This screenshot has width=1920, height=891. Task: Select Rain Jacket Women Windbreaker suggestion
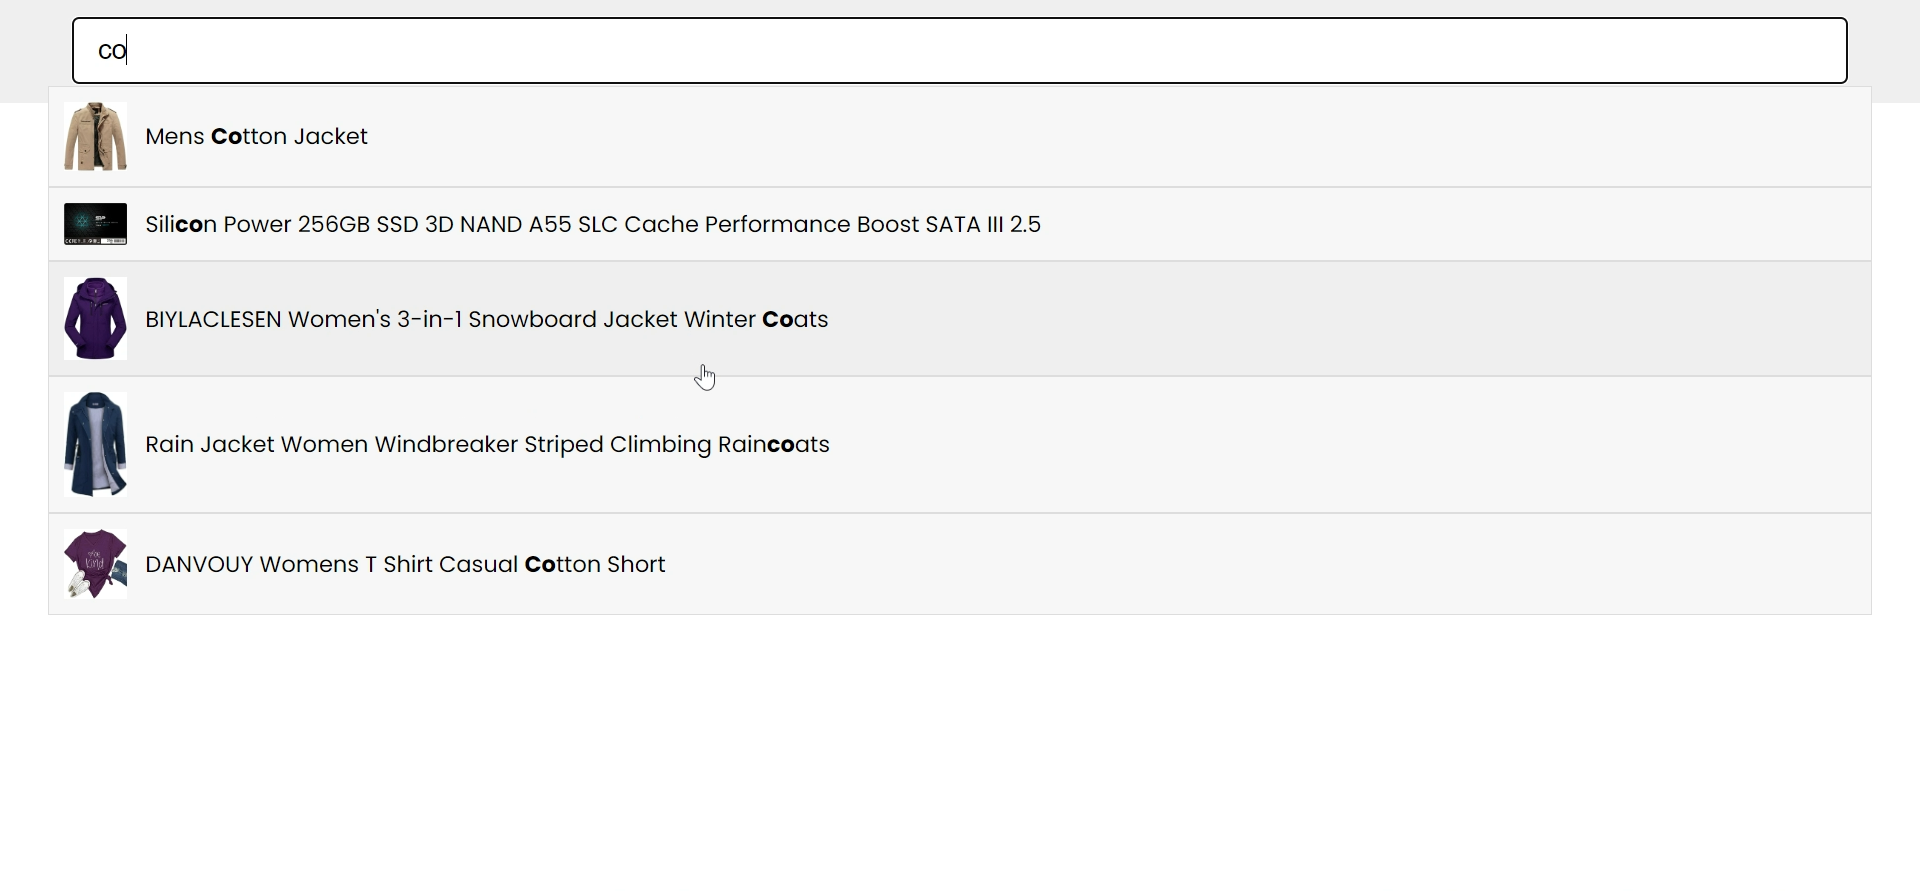click(960, 445)
